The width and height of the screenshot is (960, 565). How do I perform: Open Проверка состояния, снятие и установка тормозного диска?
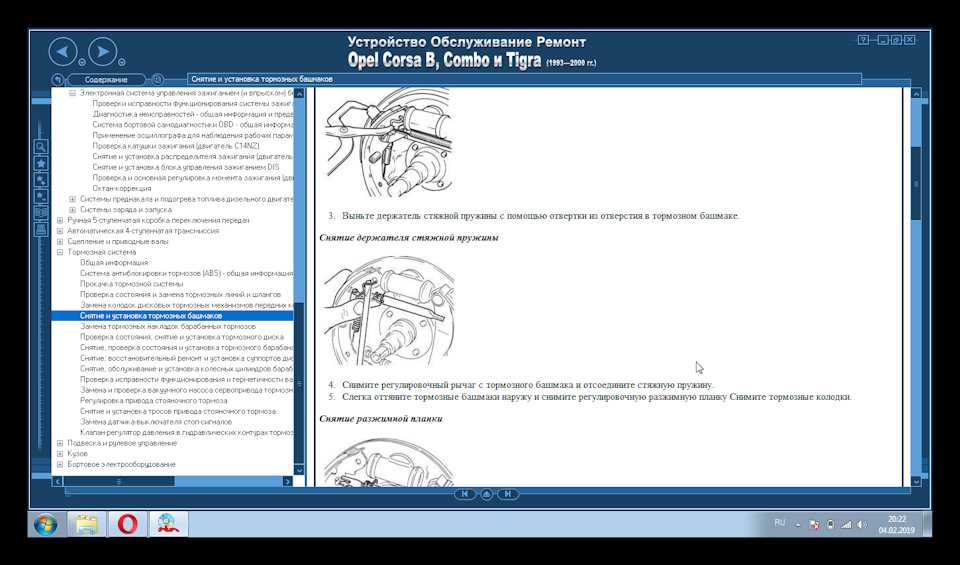(181, 337)
